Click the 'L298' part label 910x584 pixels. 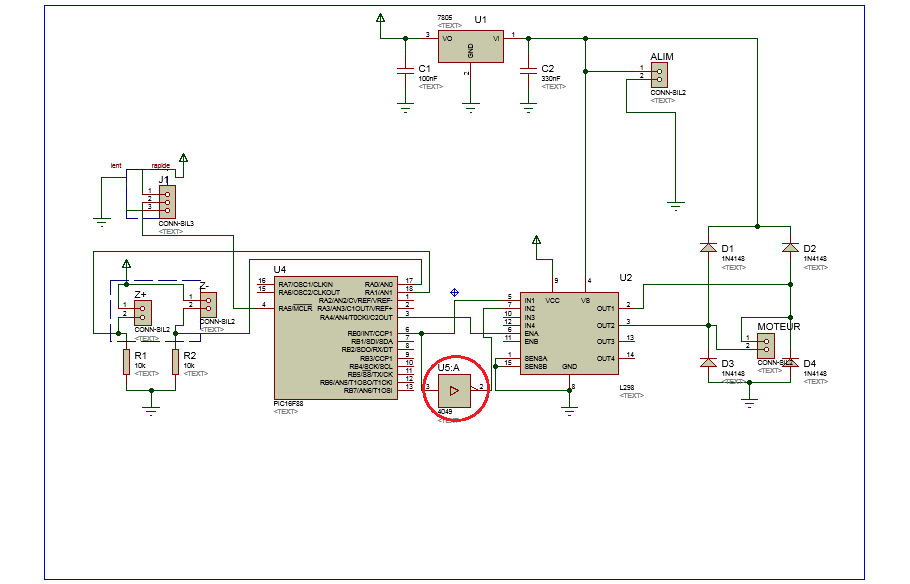click(627, 387)
